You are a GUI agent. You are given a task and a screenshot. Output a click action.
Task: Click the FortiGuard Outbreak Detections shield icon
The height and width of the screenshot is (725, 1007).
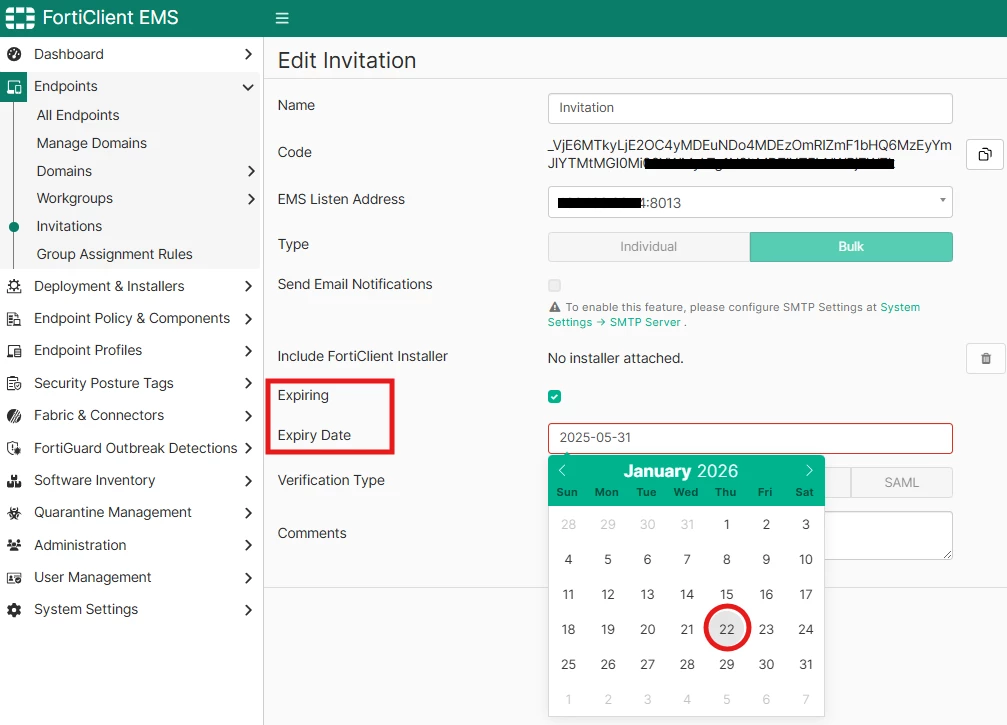(x=13, y=448)
